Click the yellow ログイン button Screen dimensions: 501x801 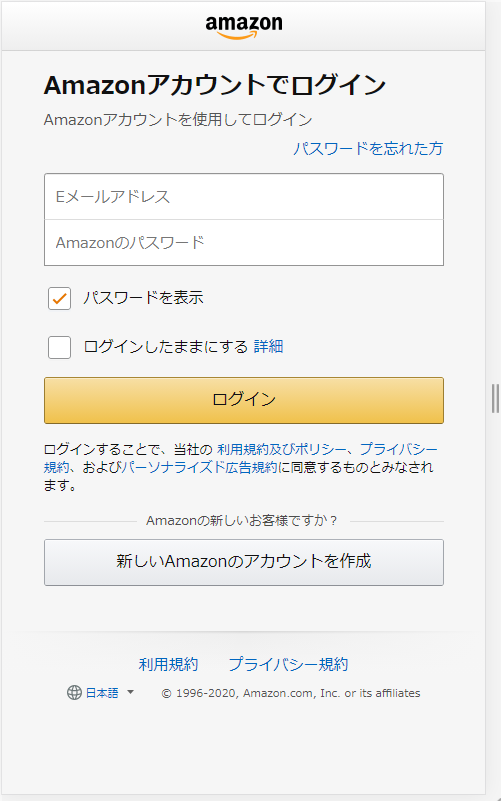point(244,400)
